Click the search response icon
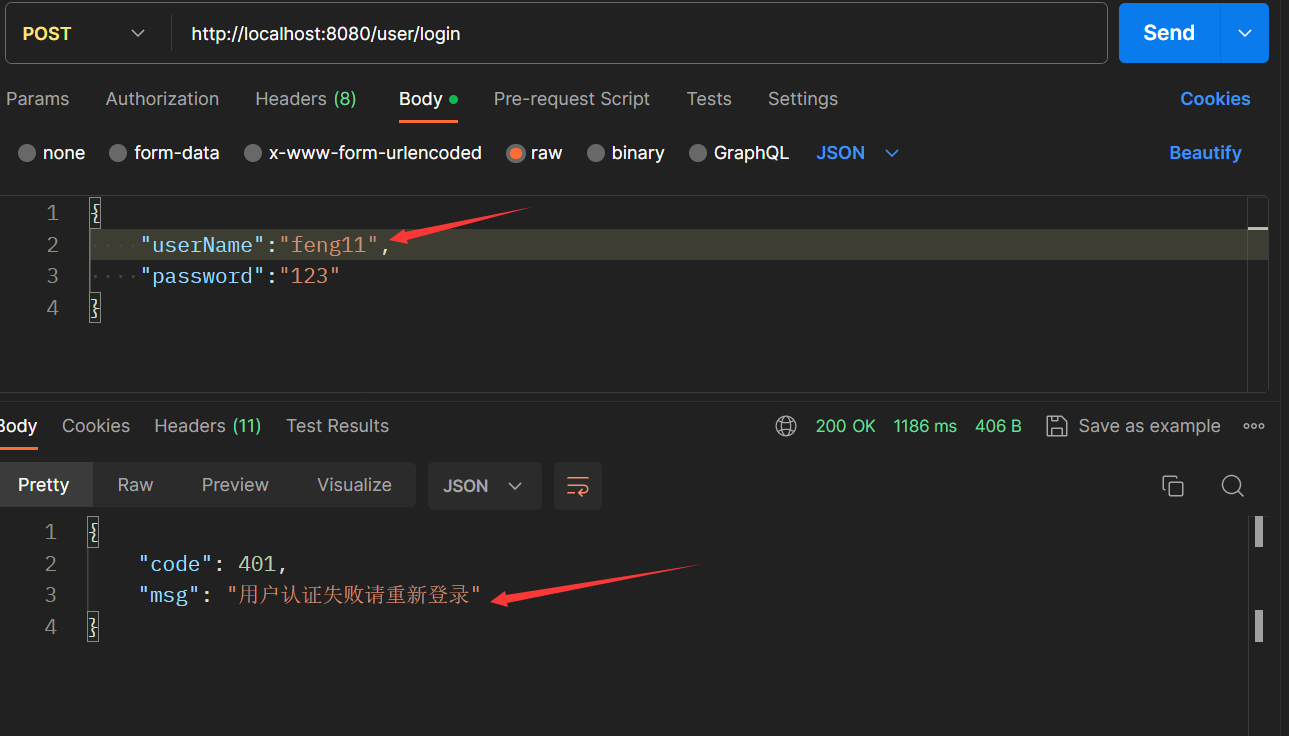1289x736 pixels. pyautogui.click(x=1233, y=486)
